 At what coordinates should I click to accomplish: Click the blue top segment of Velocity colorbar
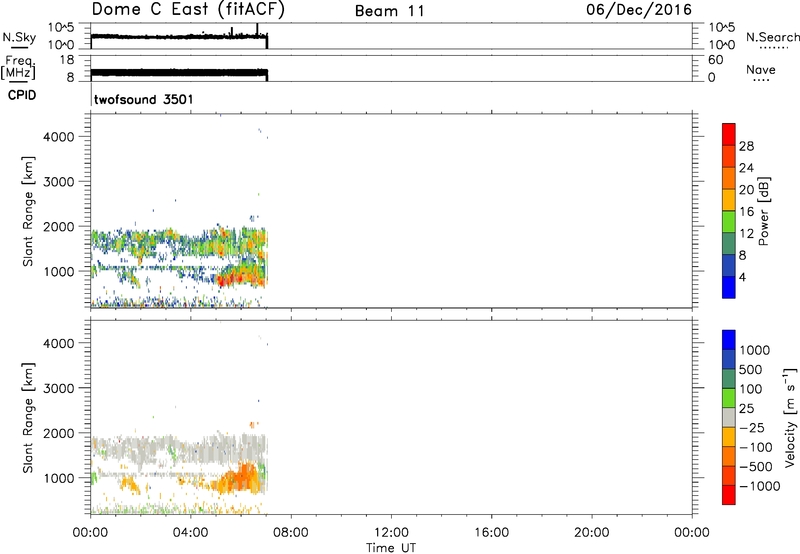point(729,340)
